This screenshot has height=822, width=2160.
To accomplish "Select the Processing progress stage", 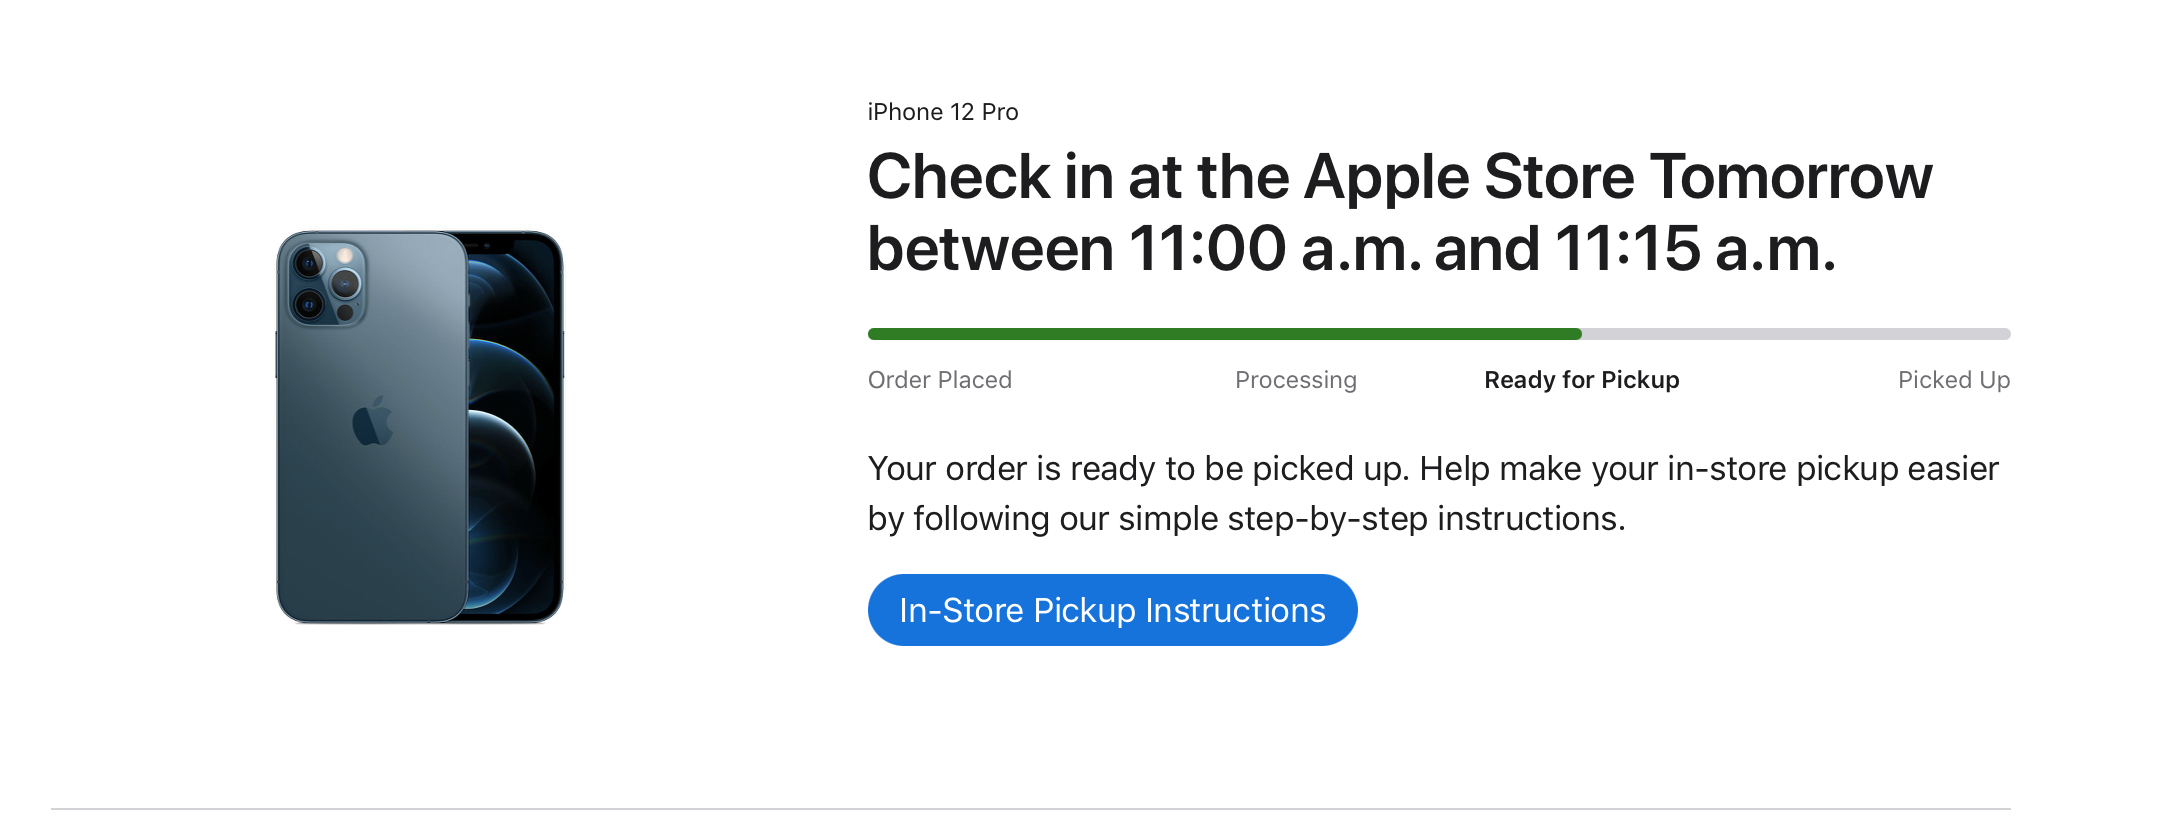I will point(1296,379).
